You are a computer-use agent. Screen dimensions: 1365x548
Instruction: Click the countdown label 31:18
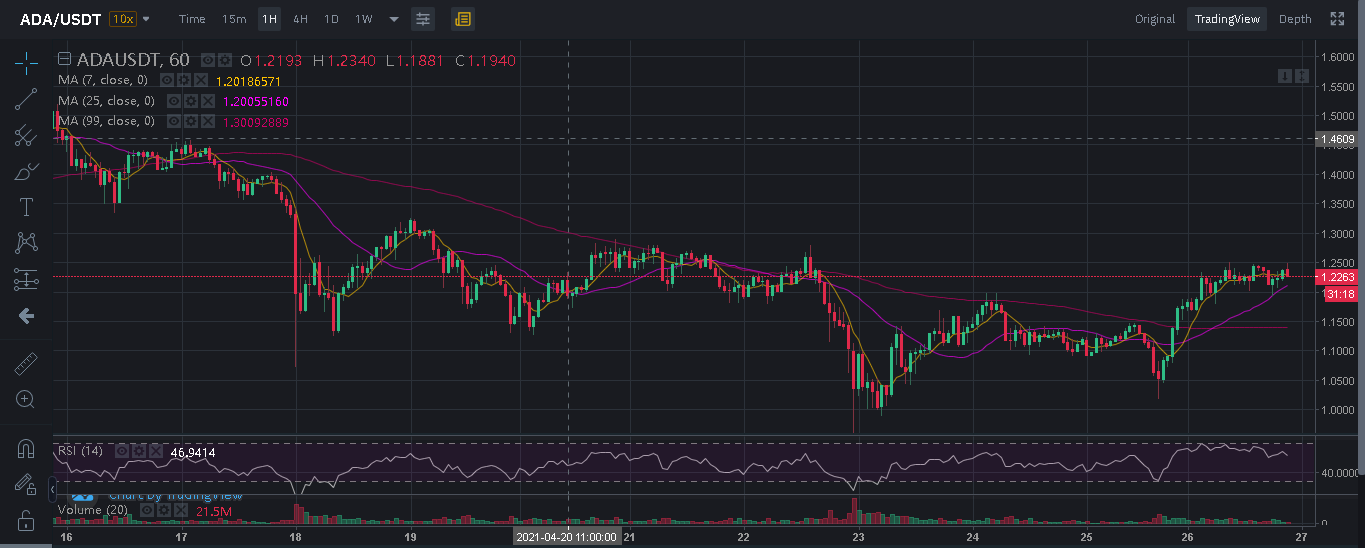1340,294
